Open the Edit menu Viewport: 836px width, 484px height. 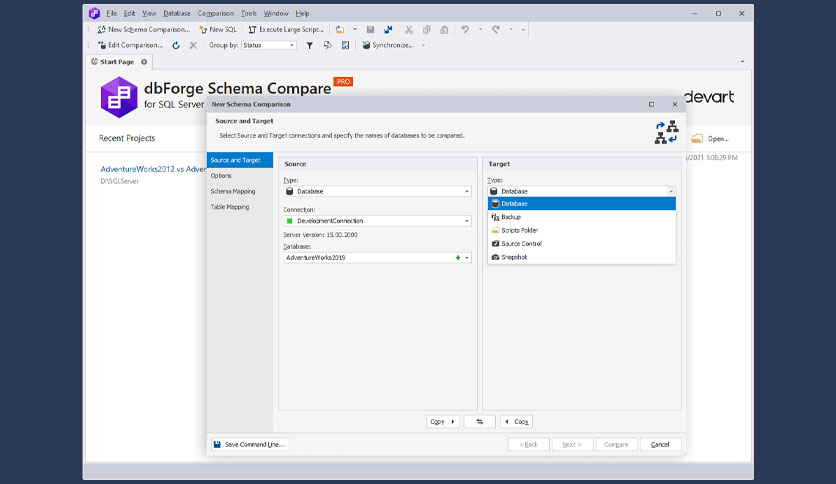pos(129,13)
